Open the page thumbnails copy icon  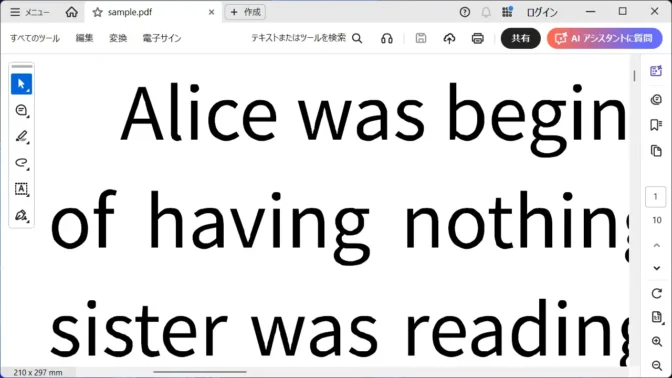coord(656,151)
